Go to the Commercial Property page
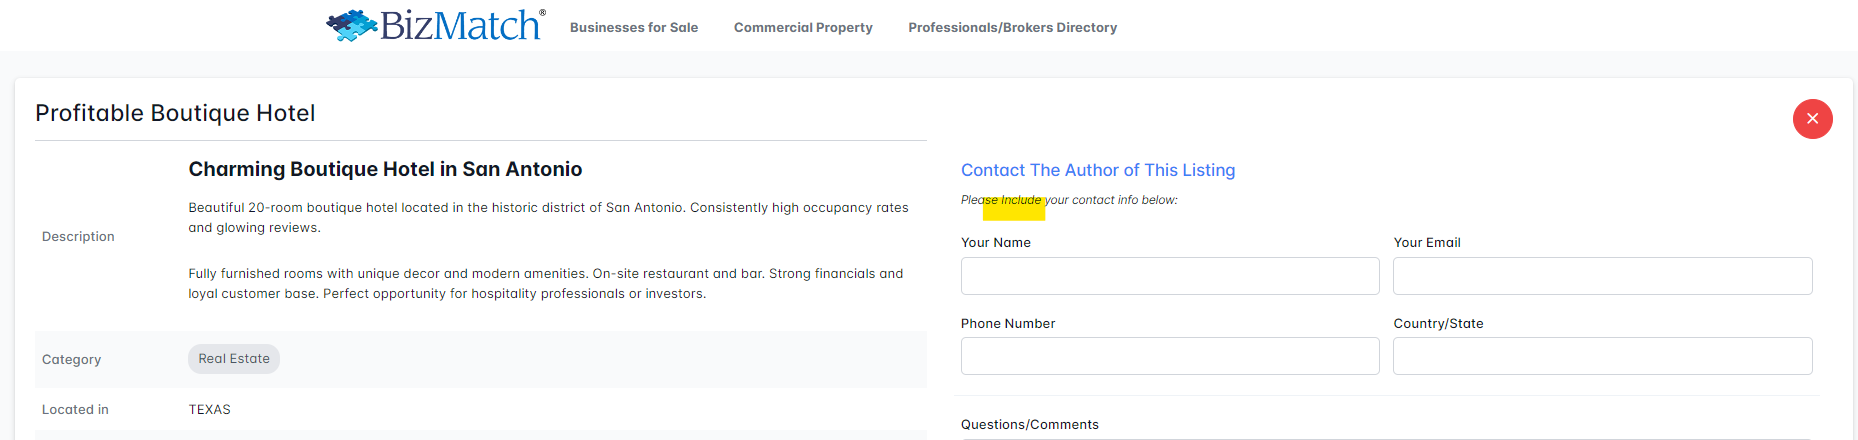The width and height of the screenshot is (1858, 440). (x=803, y=28)
